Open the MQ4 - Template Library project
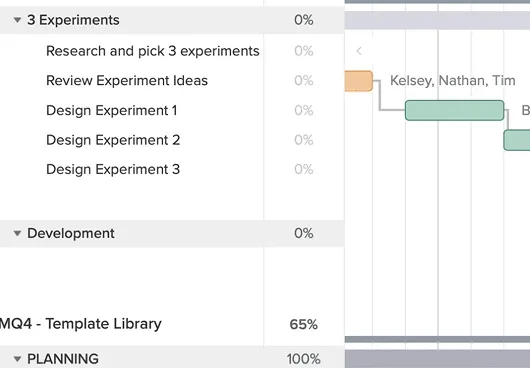530x368 pixels. (x=80, y=324)
